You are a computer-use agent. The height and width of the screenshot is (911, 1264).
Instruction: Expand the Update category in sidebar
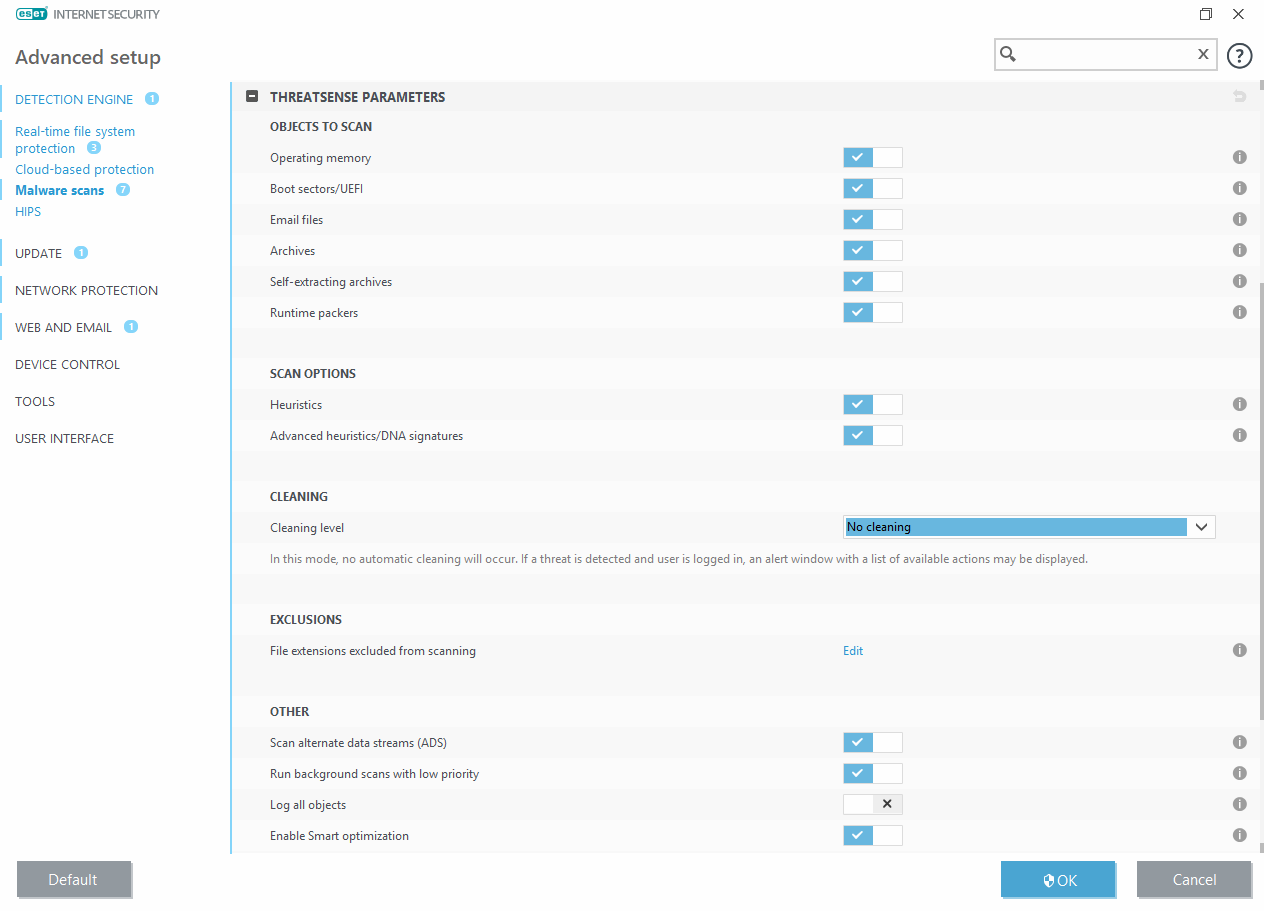(x=39, y=253)
